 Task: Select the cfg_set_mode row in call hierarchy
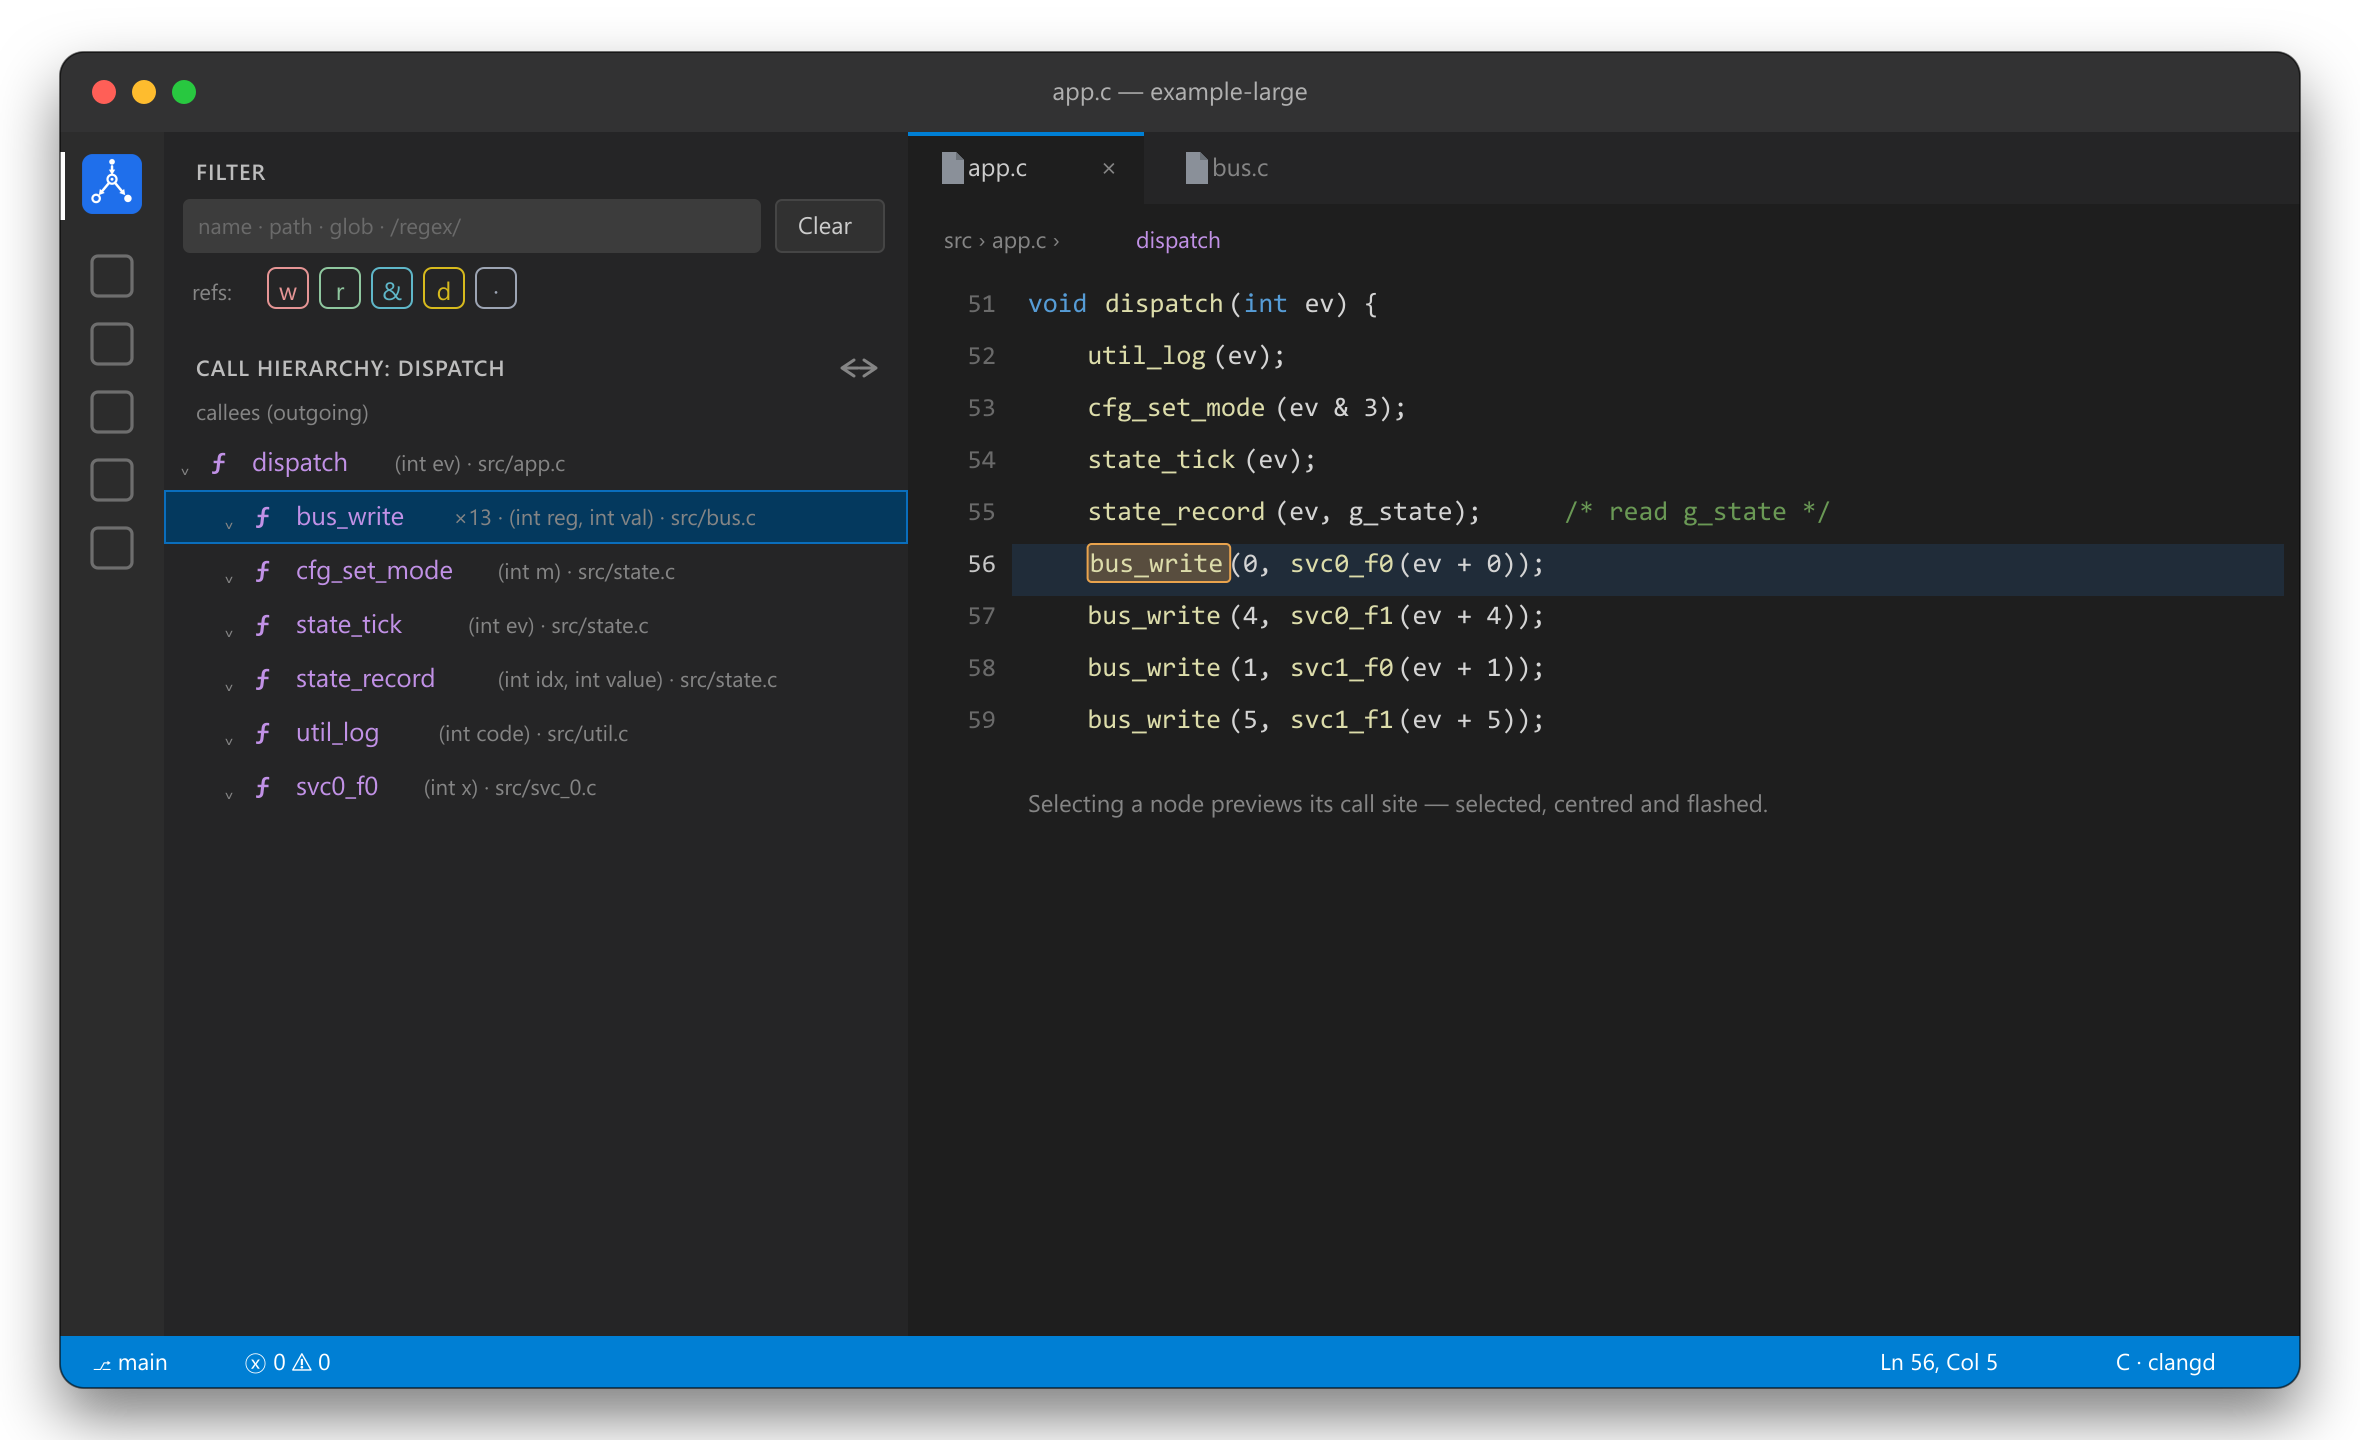coord(536,571)
